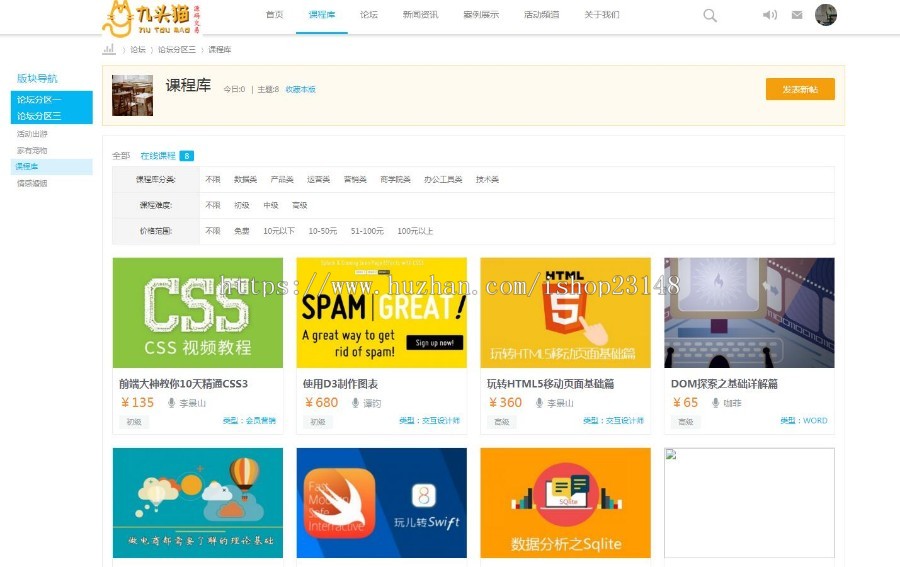
Task: Select 论坛分区一 in sidebar
Action: (52, 99)
